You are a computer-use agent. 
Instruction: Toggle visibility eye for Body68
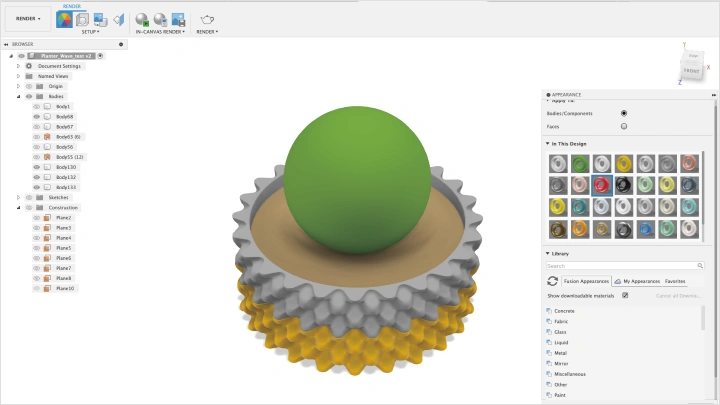[37, 117]
